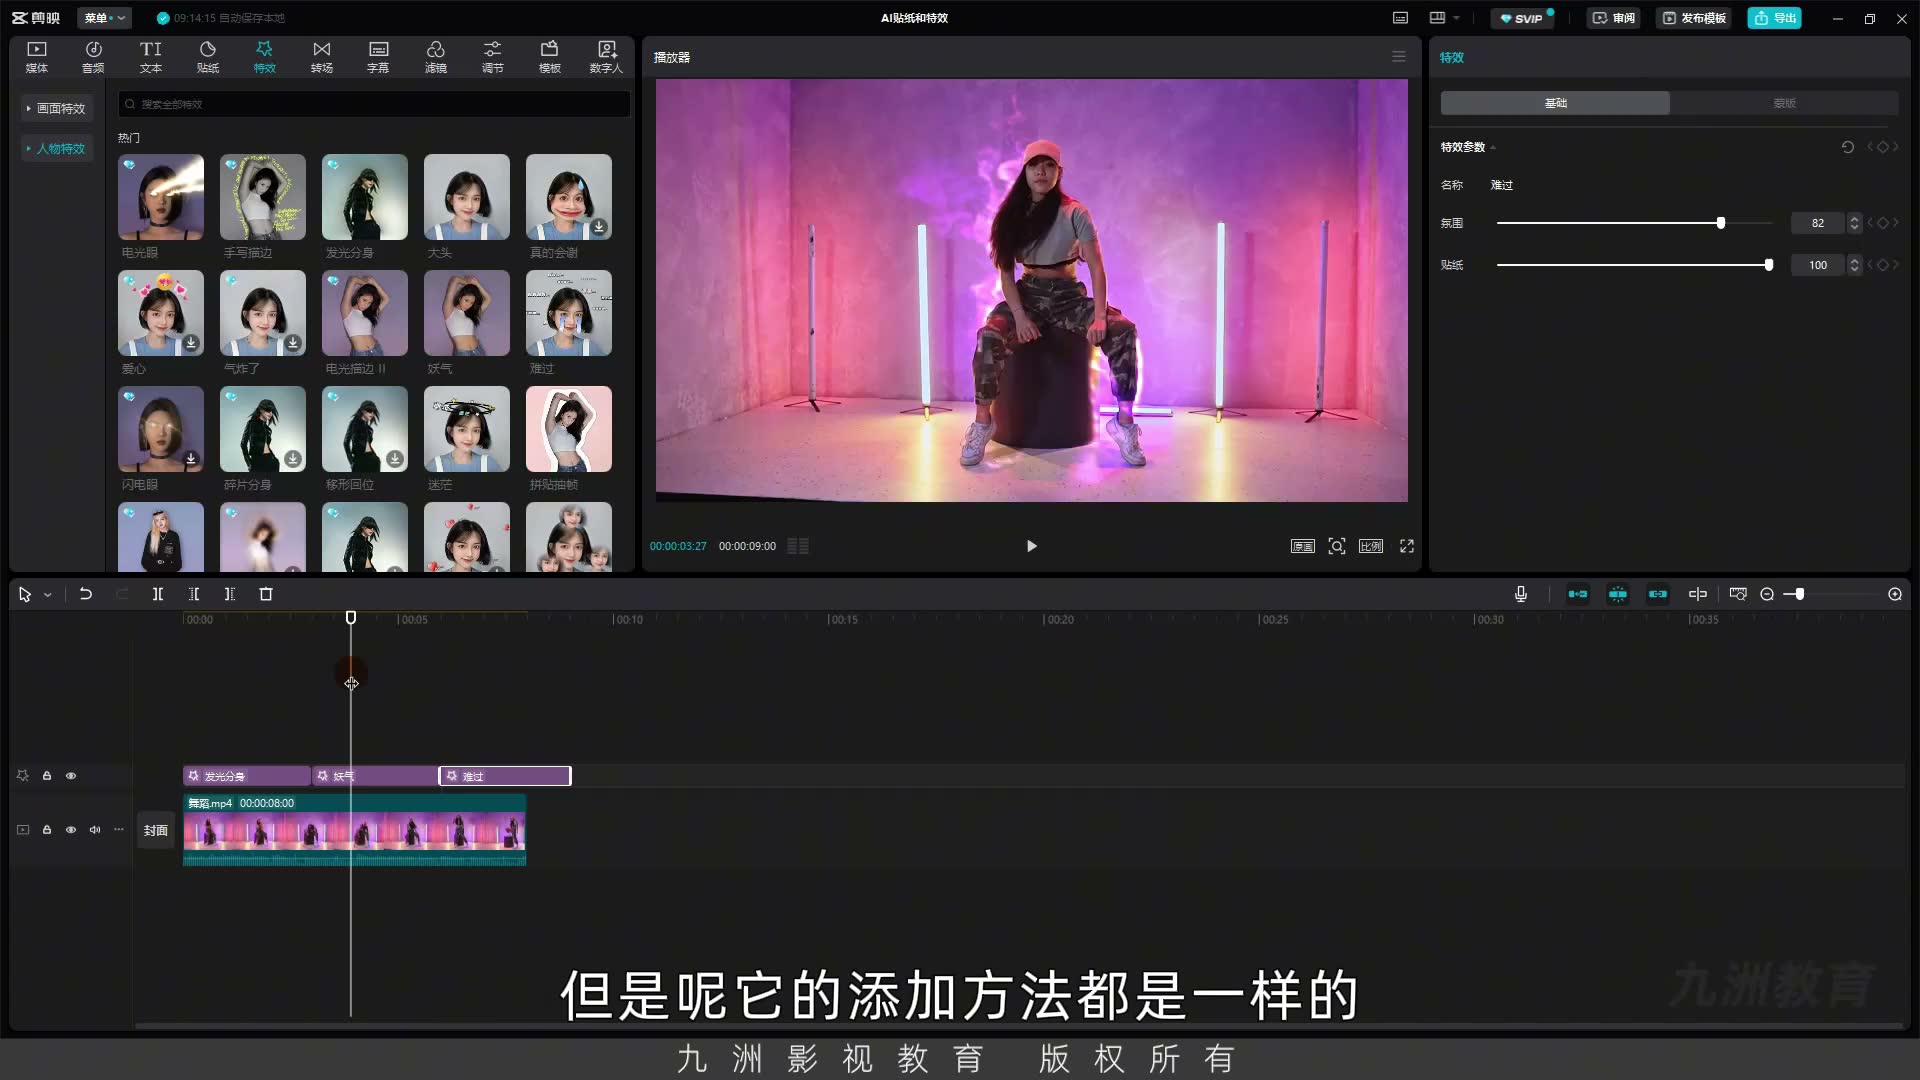
Task: Open the 比例 aspect ratio selector
Action: point(1371,546)
